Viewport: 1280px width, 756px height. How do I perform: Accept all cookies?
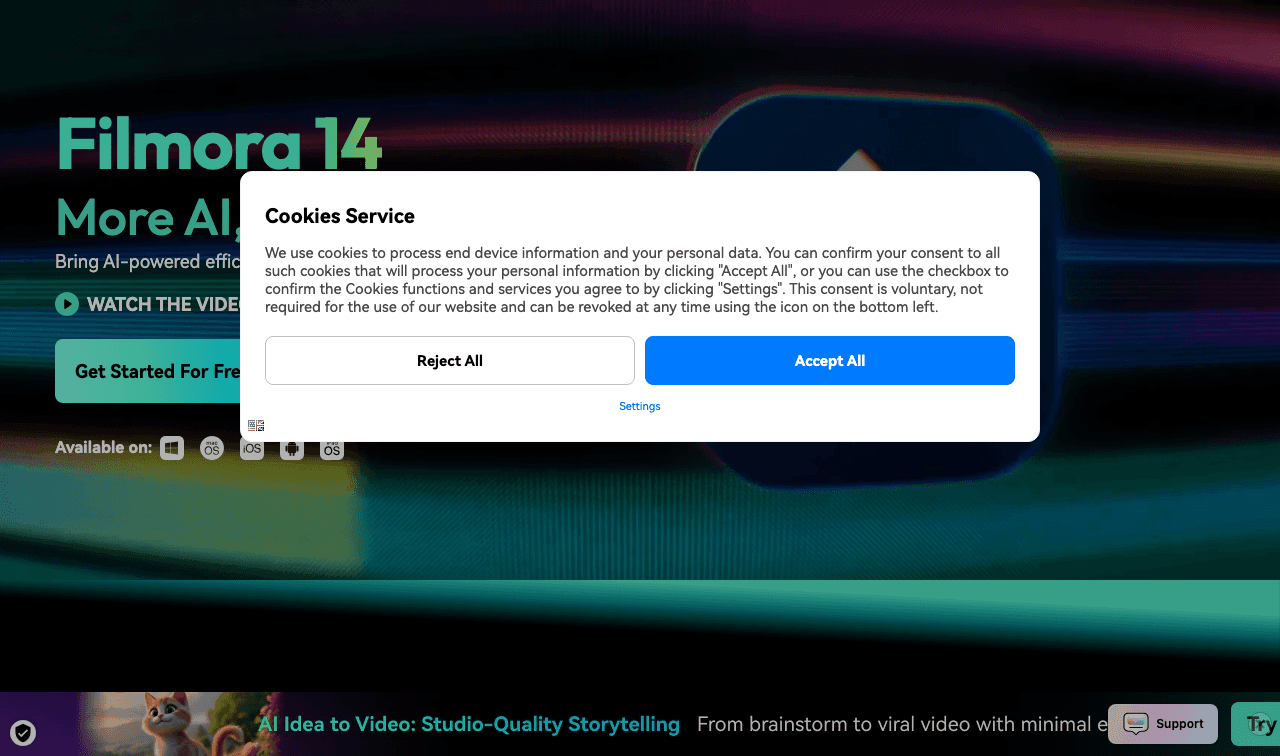829,360
